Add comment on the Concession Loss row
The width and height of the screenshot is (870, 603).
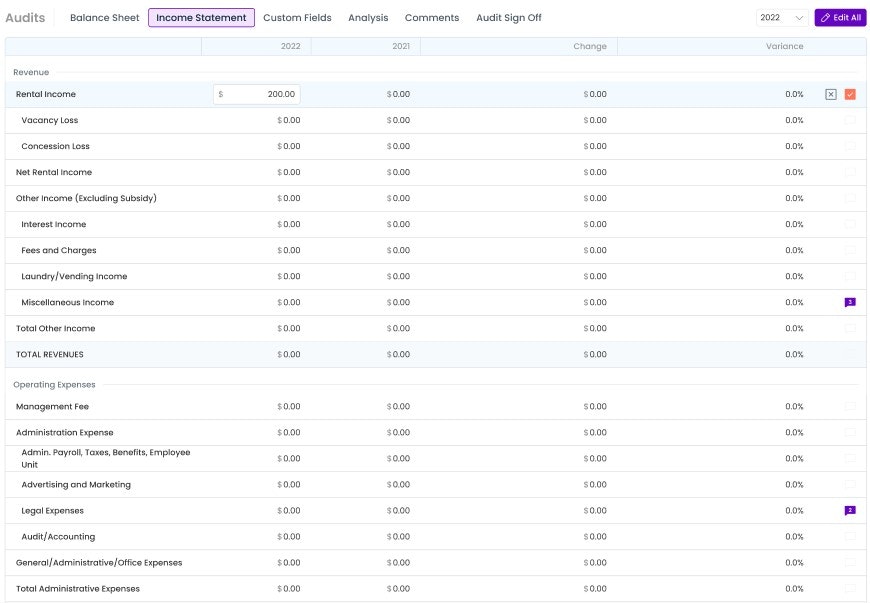pos(850,146)
